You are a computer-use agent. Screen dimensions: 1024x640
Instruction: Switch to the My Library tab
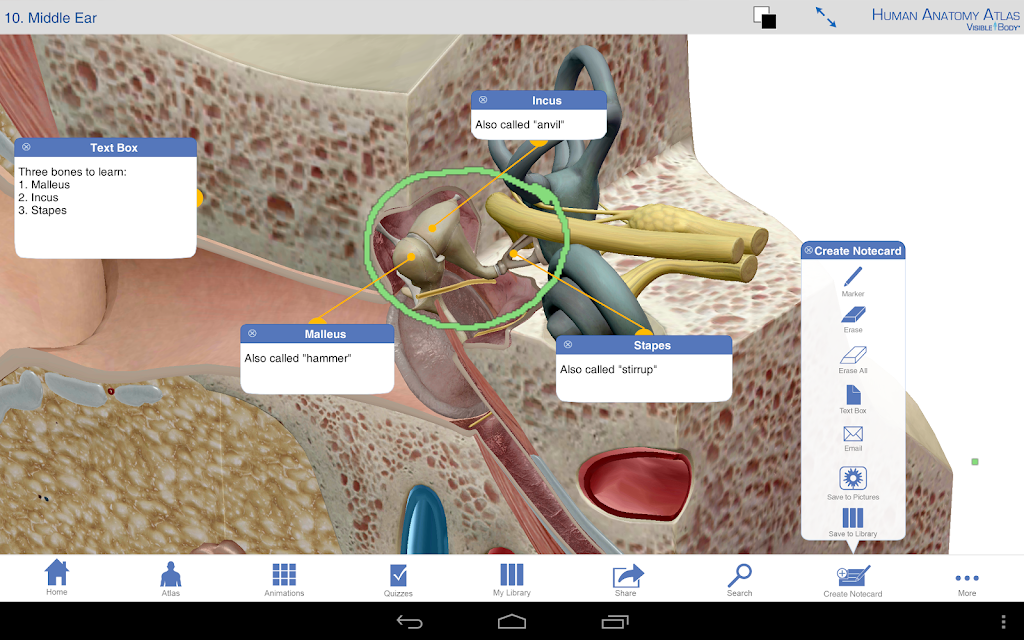coord(511,579)
